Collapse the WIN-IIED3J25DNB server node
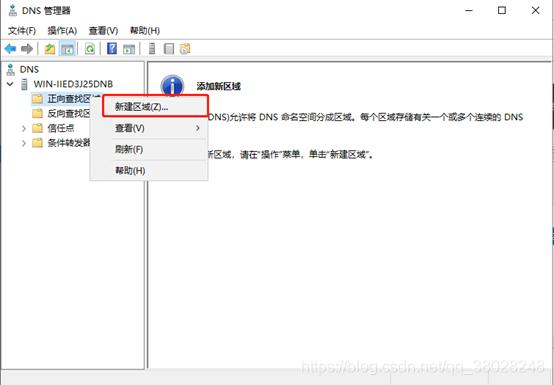Screen dimensions: 554x385 (10, 84)
